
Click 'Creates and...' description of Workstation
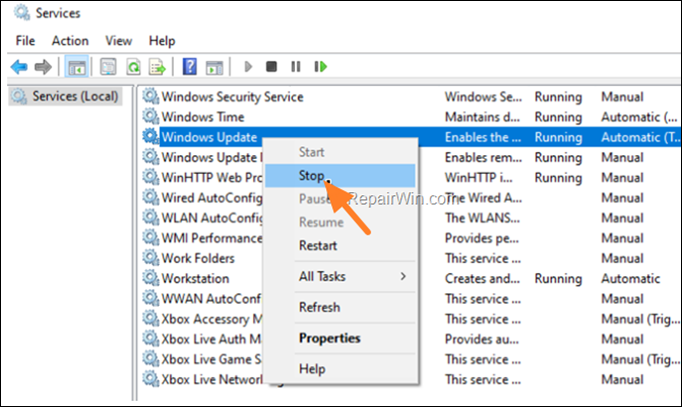click(x=482, y=278)
